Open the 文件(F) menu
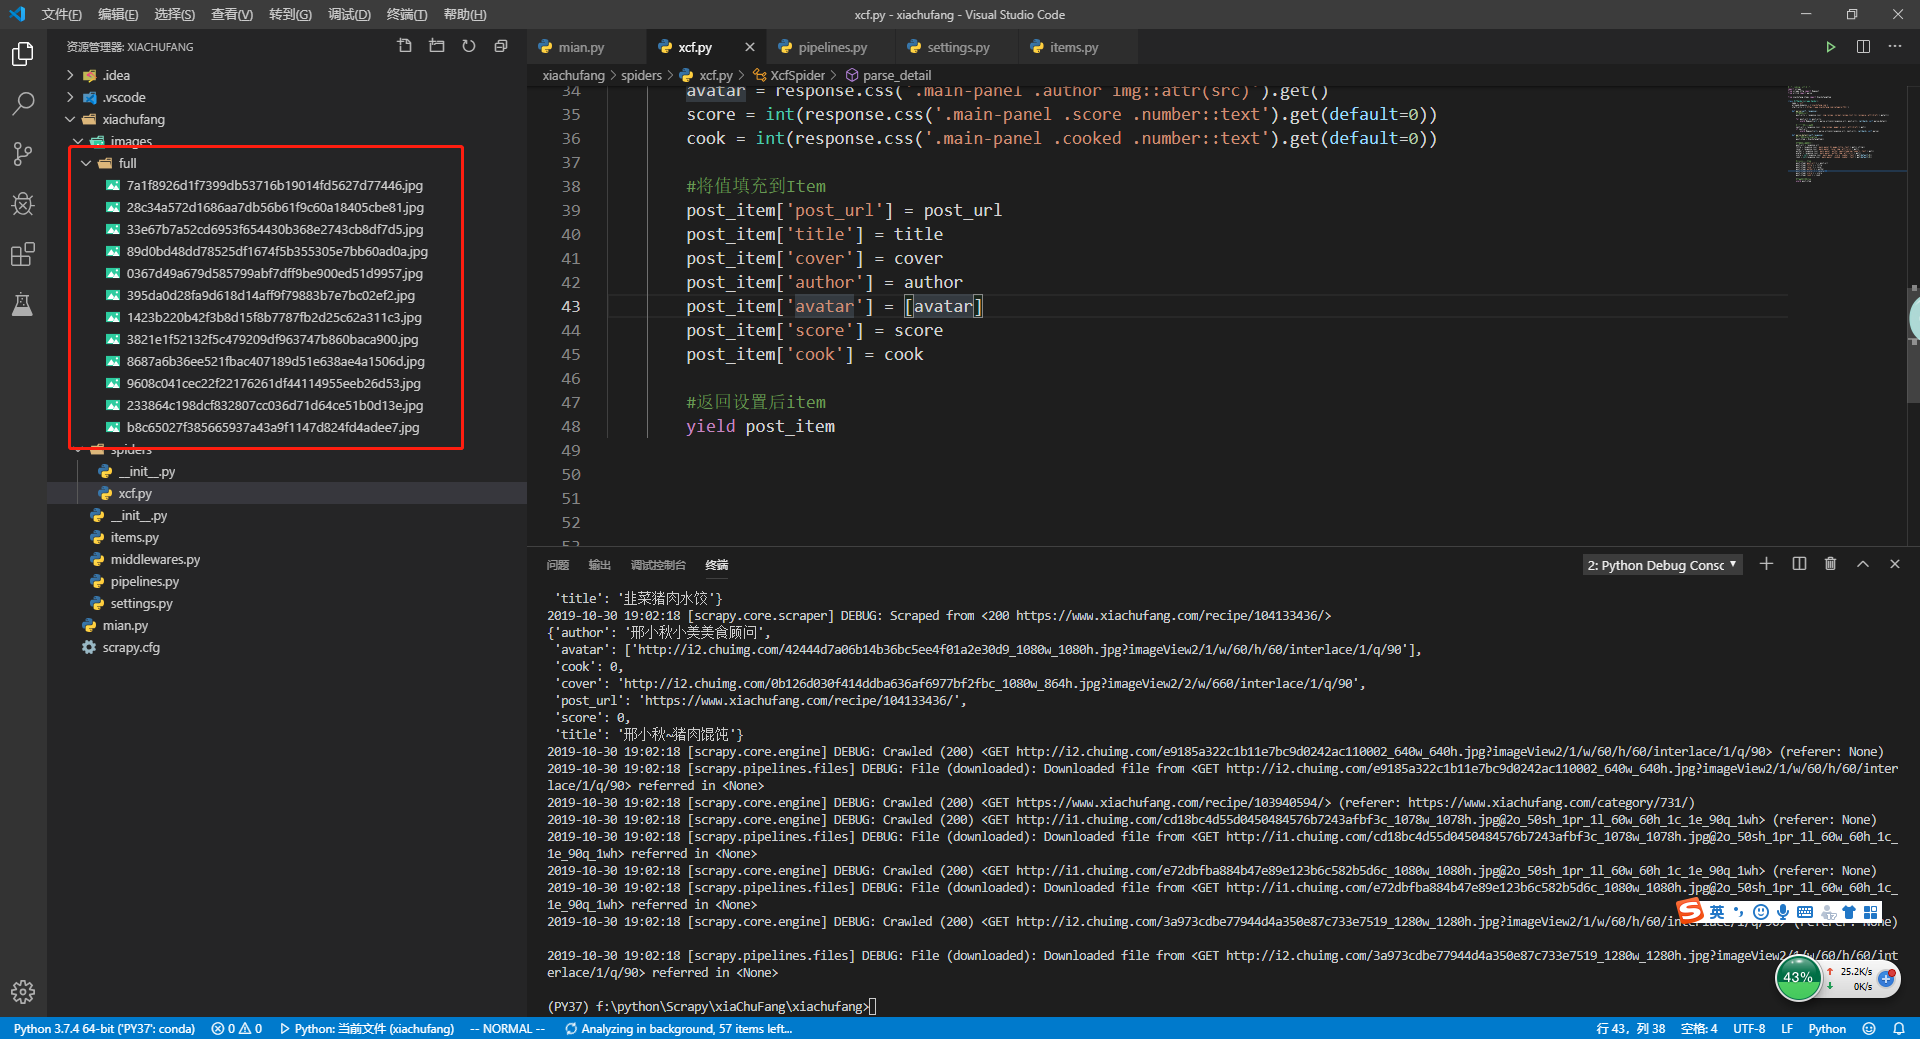The height and width of the screenshot is (1039, 1920). click(61, 14)
